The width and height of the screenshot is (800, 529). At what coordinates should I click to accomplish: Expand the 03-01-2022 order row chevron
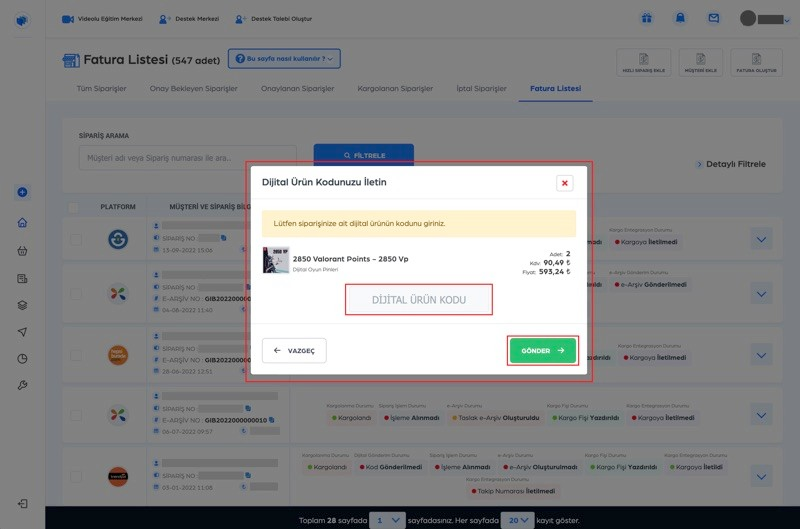coord(761,476)
